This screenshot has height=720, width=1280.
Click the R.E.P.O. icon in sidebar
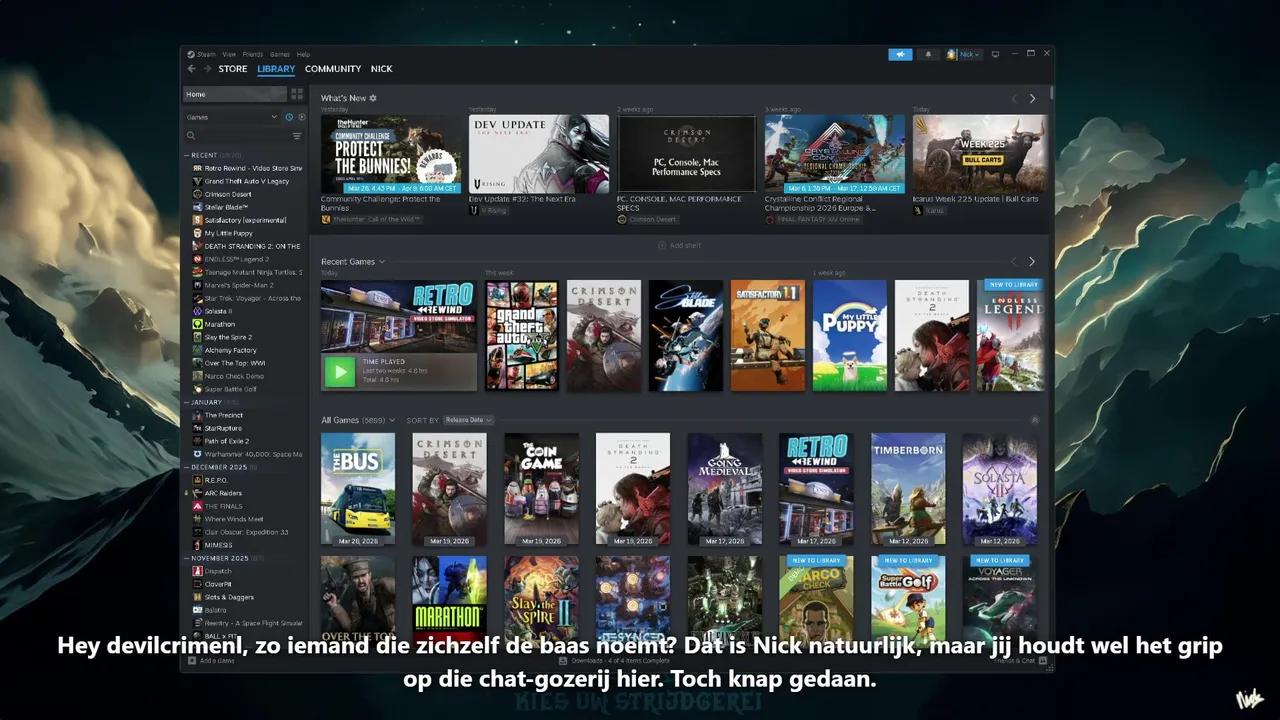(x=197, y=480)
